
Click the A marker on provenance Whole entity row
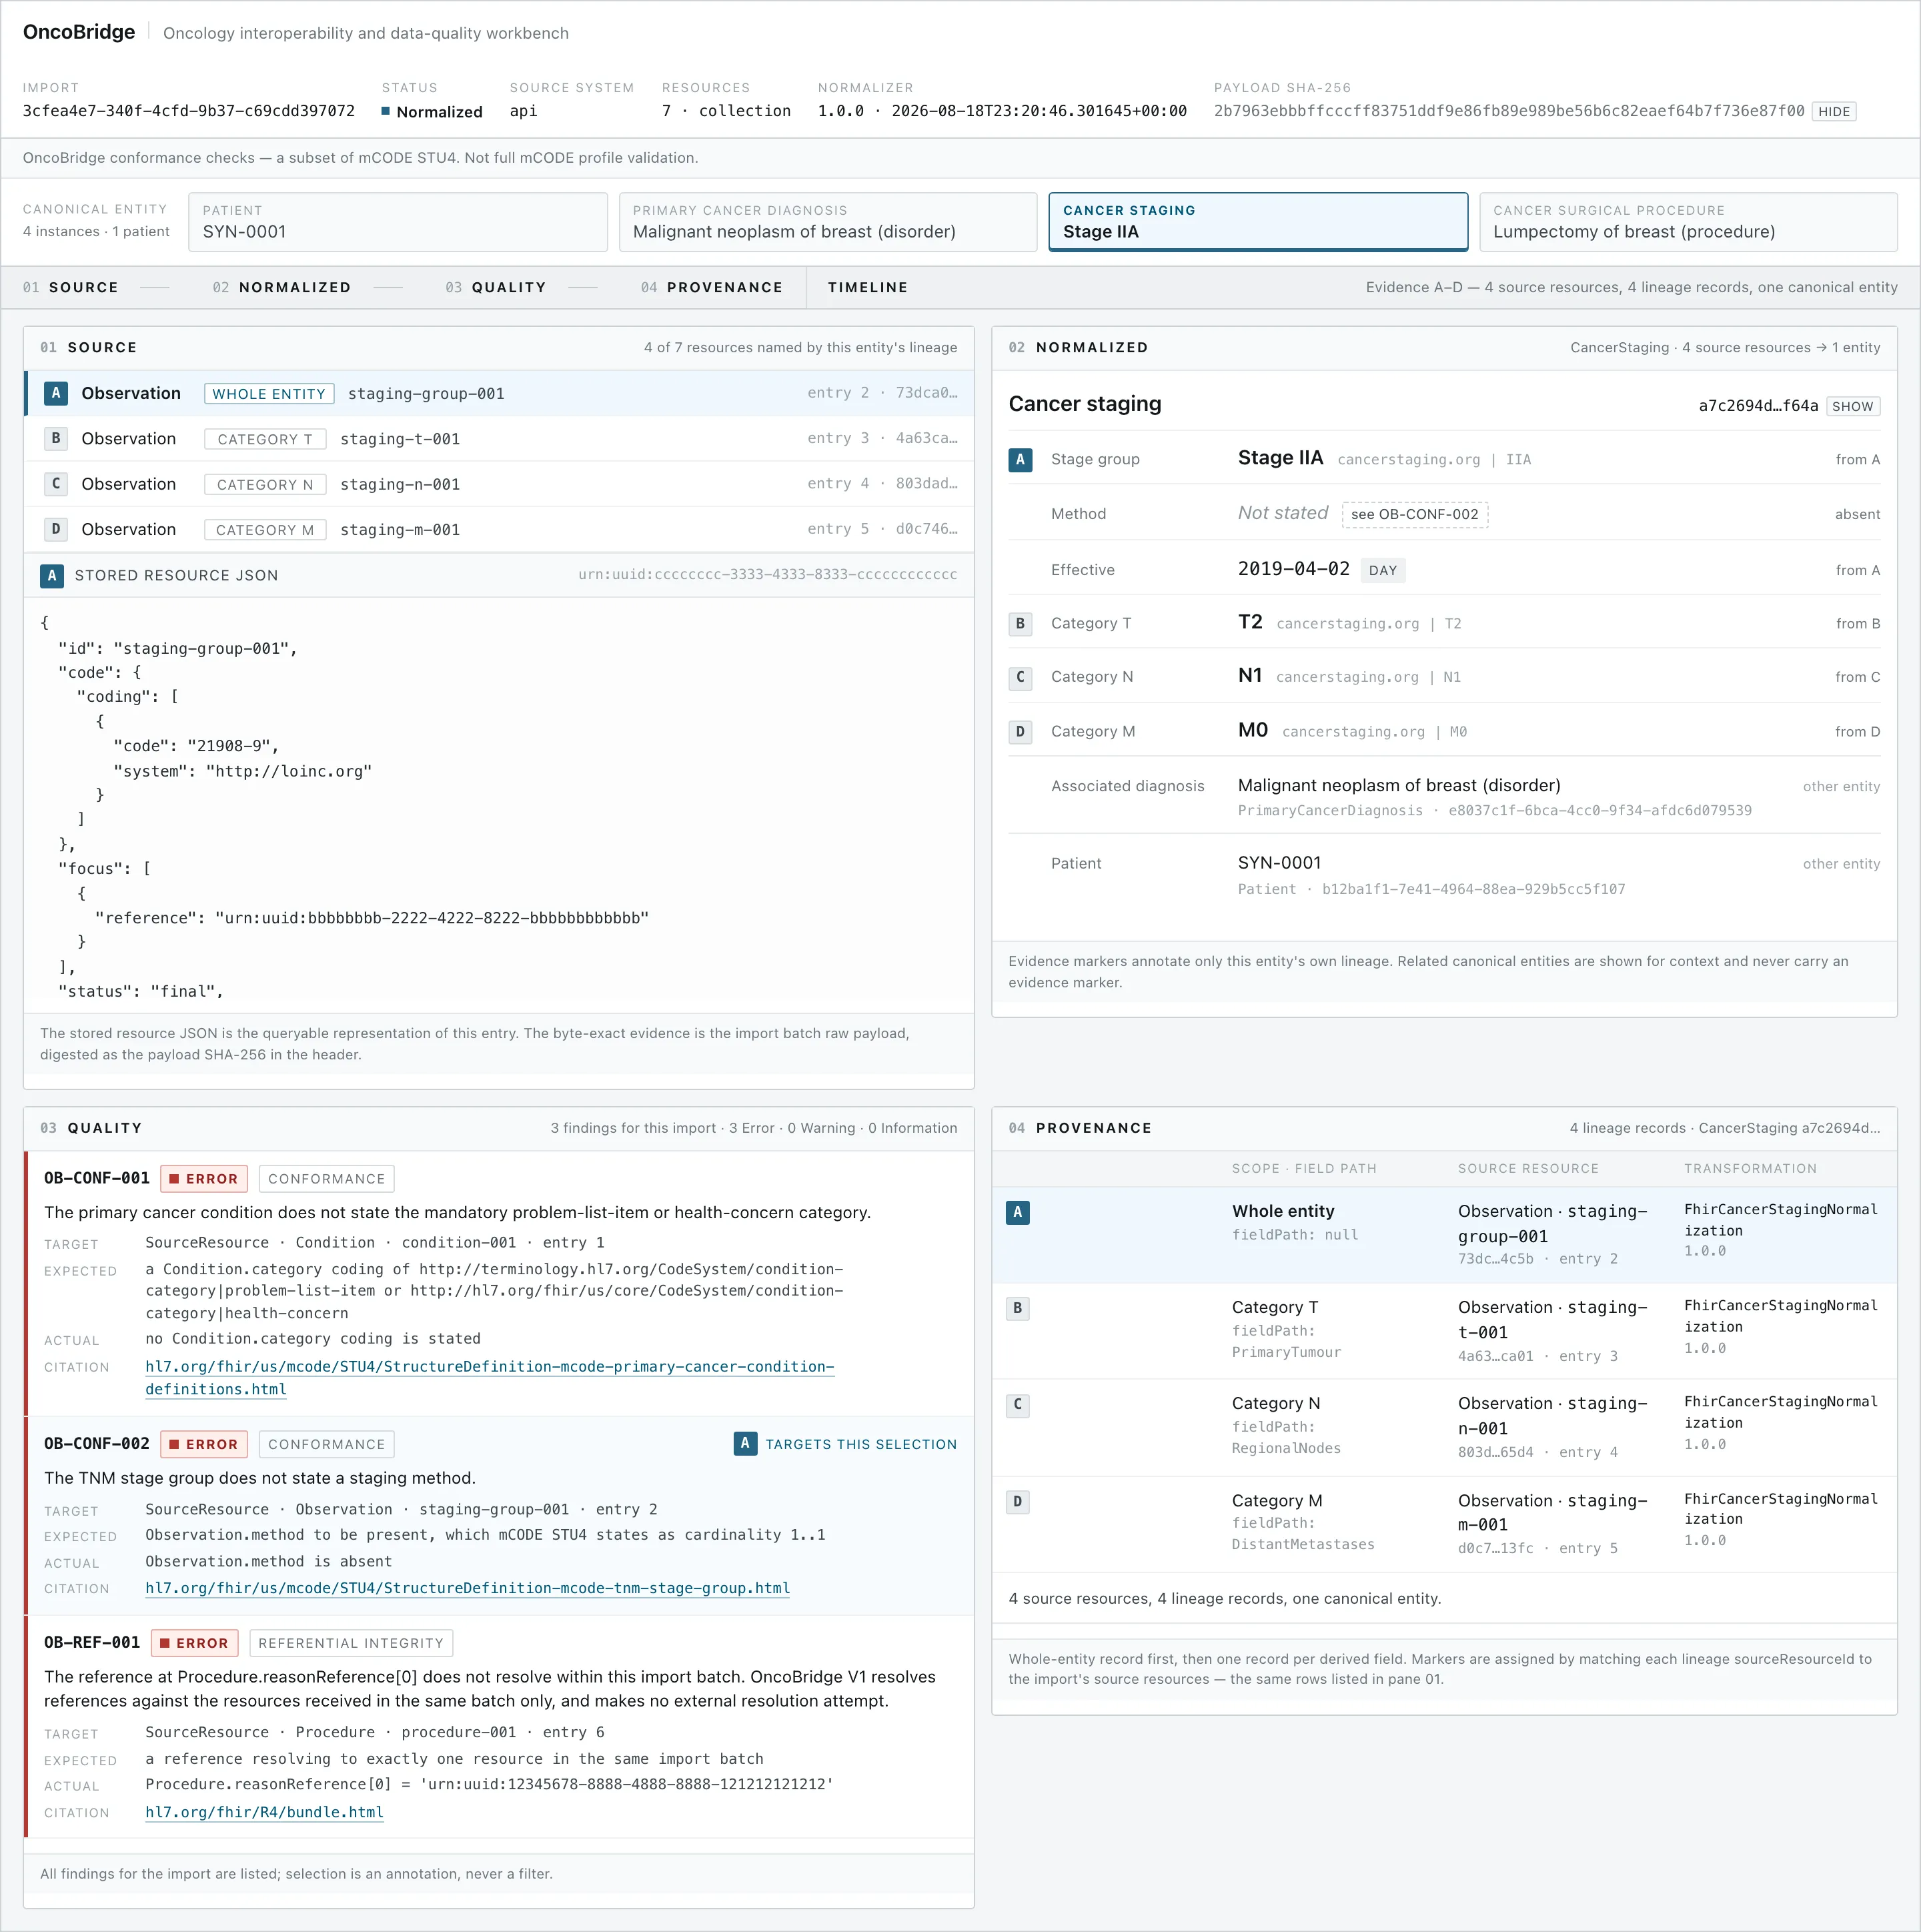pyautogui.click(x=1018, y=1212)
